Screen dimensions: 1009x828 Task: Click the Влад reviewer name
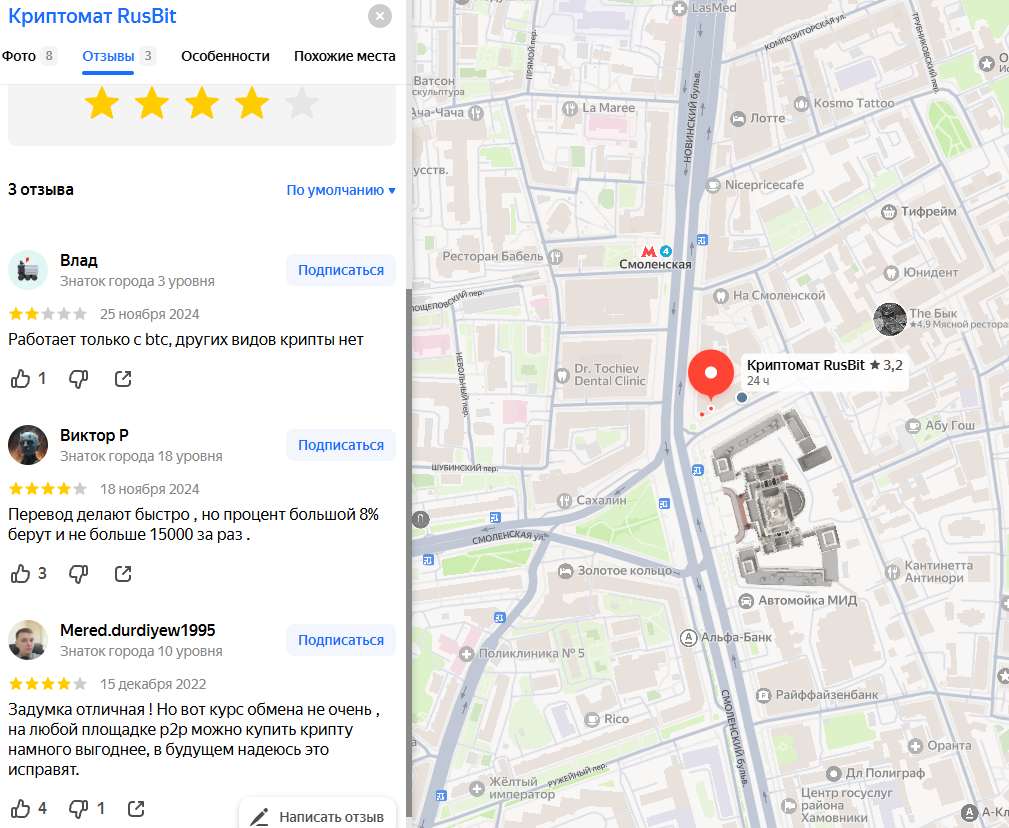pyautogui.click(x=79, y=261)
